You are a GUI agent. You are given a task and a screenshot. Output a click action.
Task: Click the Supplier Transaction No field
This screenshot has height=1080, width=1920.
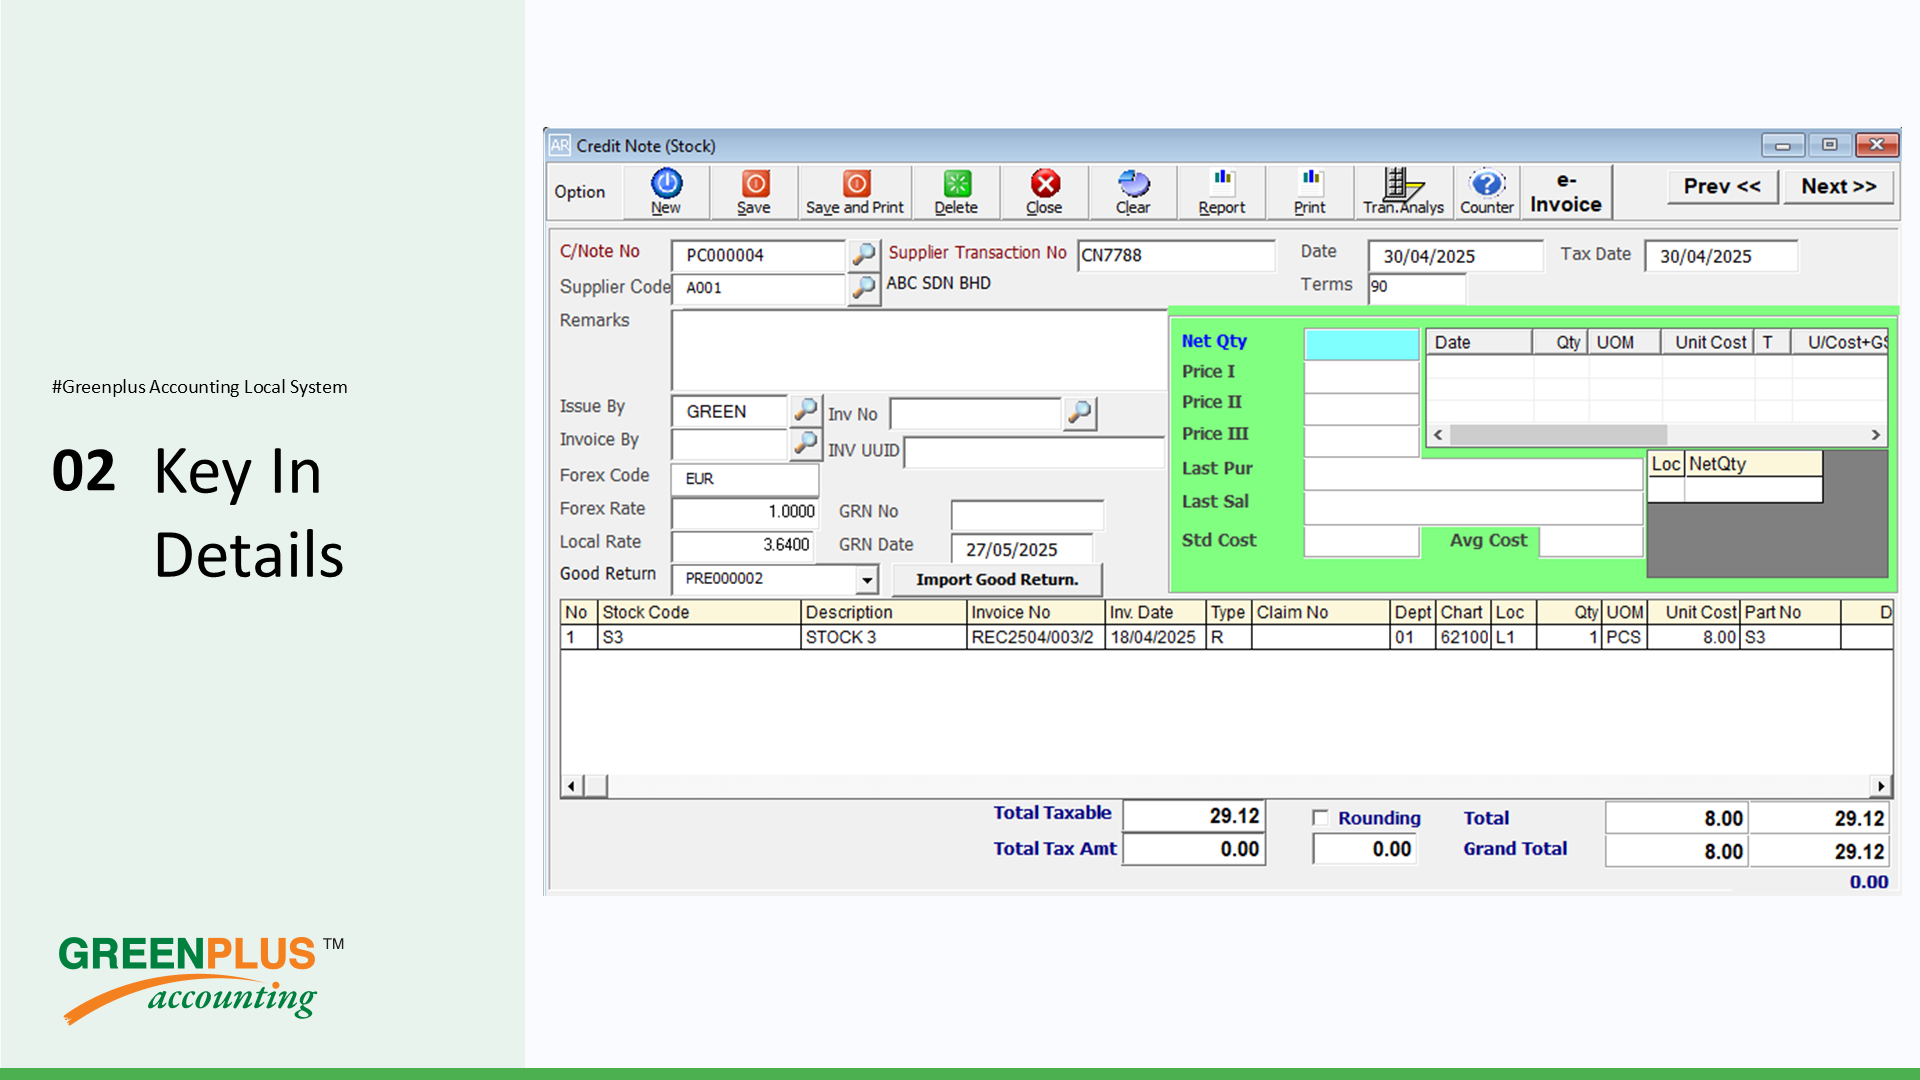click(1176, 255)
